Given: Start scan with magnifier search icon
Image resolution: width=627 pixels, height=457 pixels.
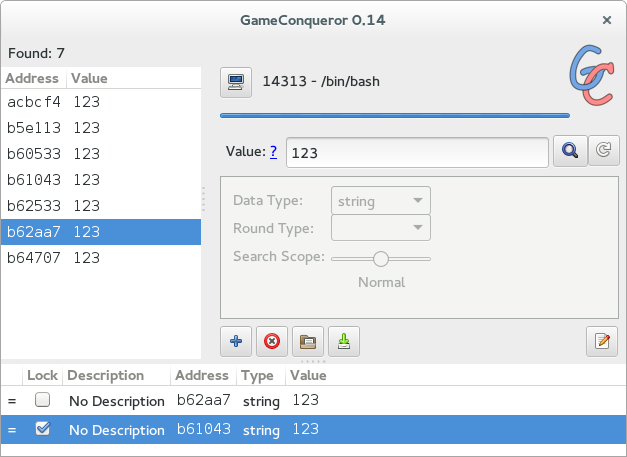Looking at the screenshot, I should (570, 151).
